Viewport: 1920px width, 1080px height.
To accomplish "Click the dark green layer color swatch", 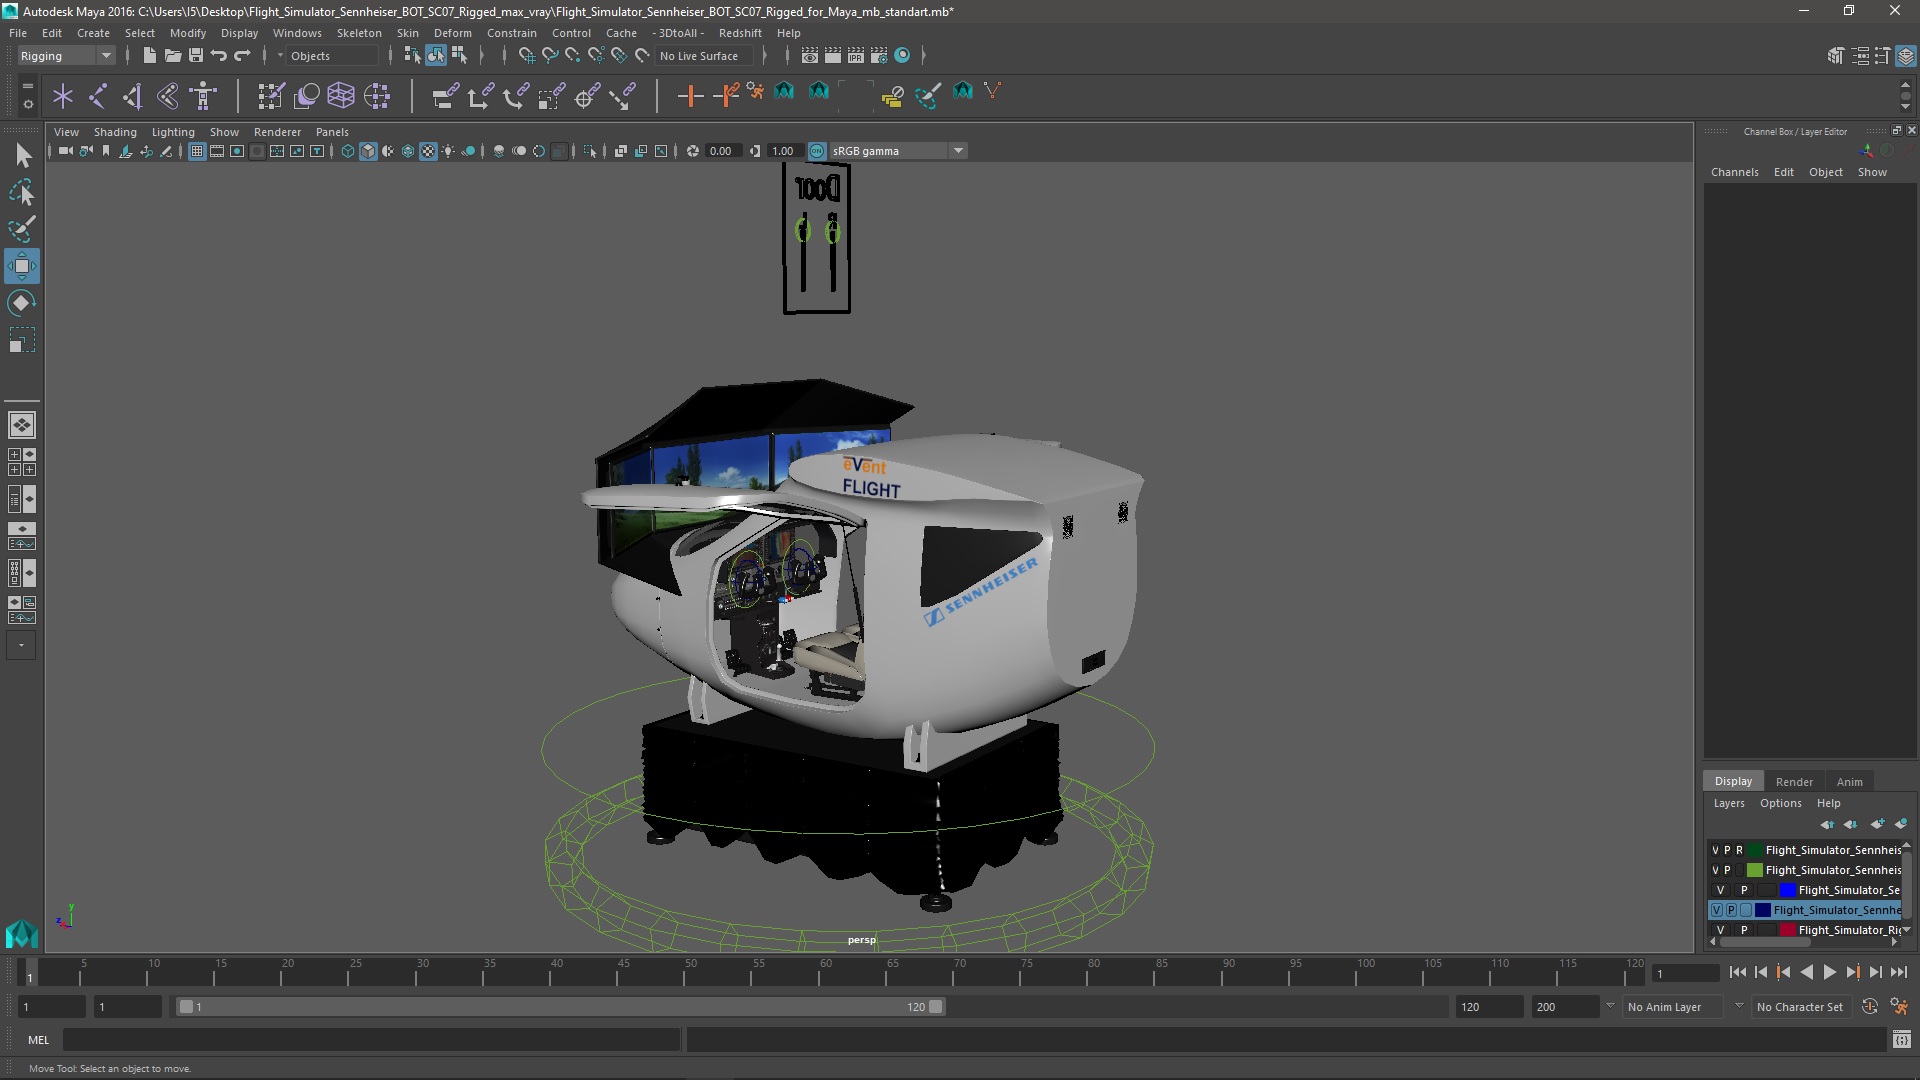I will click(x=1755, y=850).
